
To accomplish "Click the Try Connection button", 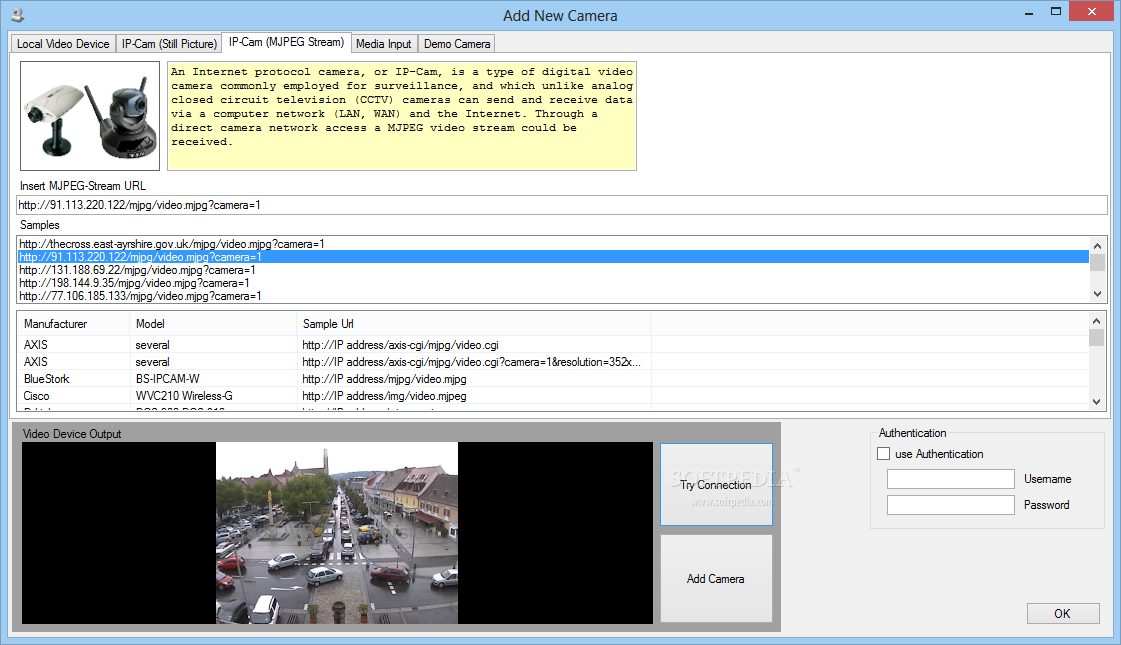I will point(716,485).
